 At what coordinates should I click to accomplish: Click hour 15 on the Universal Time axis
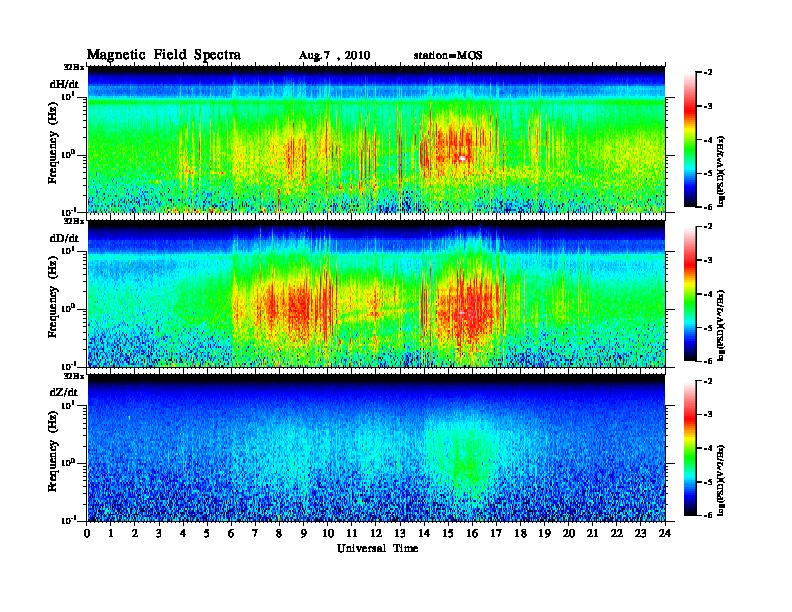(449, 534)
